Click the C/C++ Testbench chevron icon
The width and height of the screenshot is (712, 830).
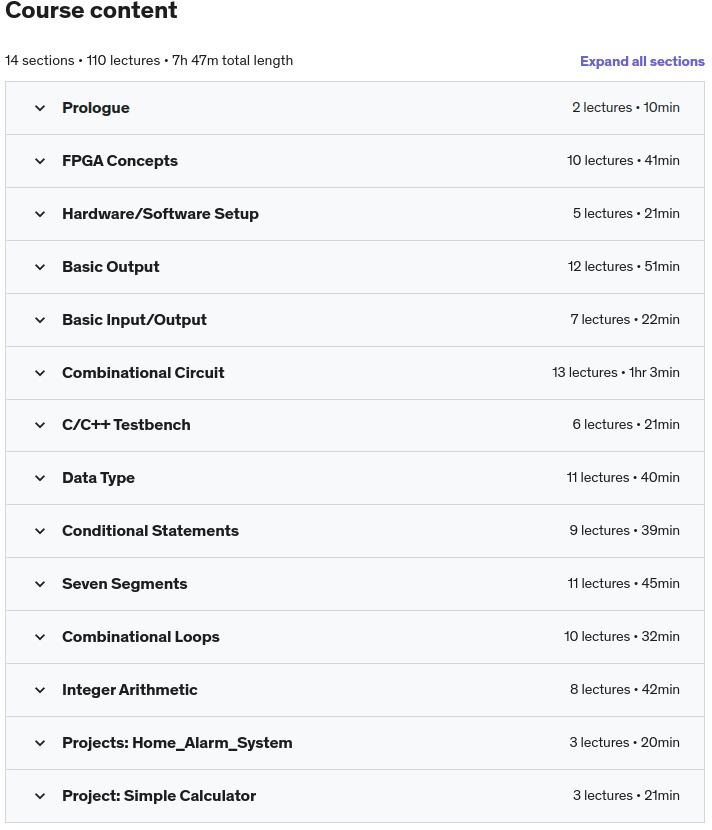(40, 425)
